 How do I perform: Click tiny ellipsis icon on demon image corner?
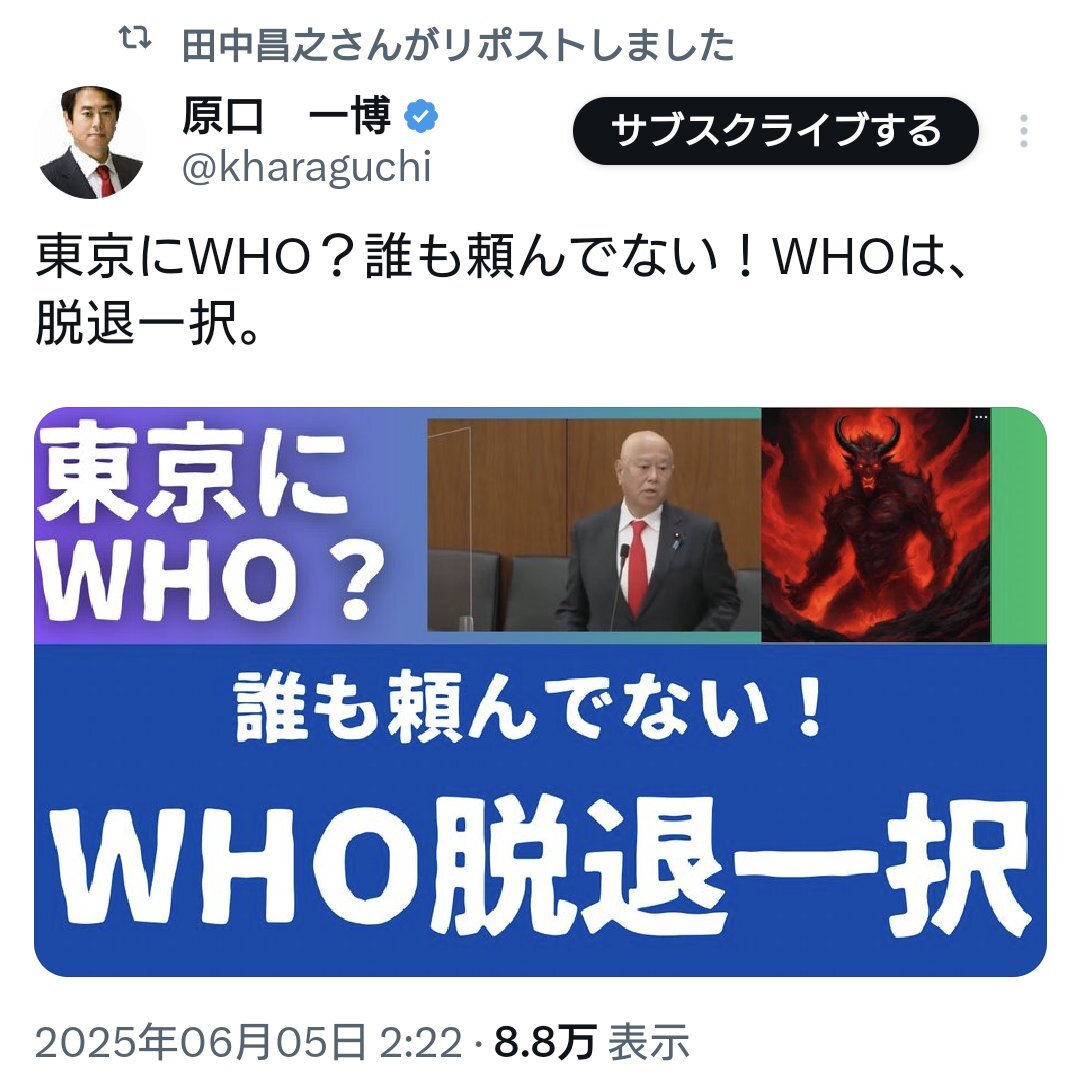click(981, 417)
